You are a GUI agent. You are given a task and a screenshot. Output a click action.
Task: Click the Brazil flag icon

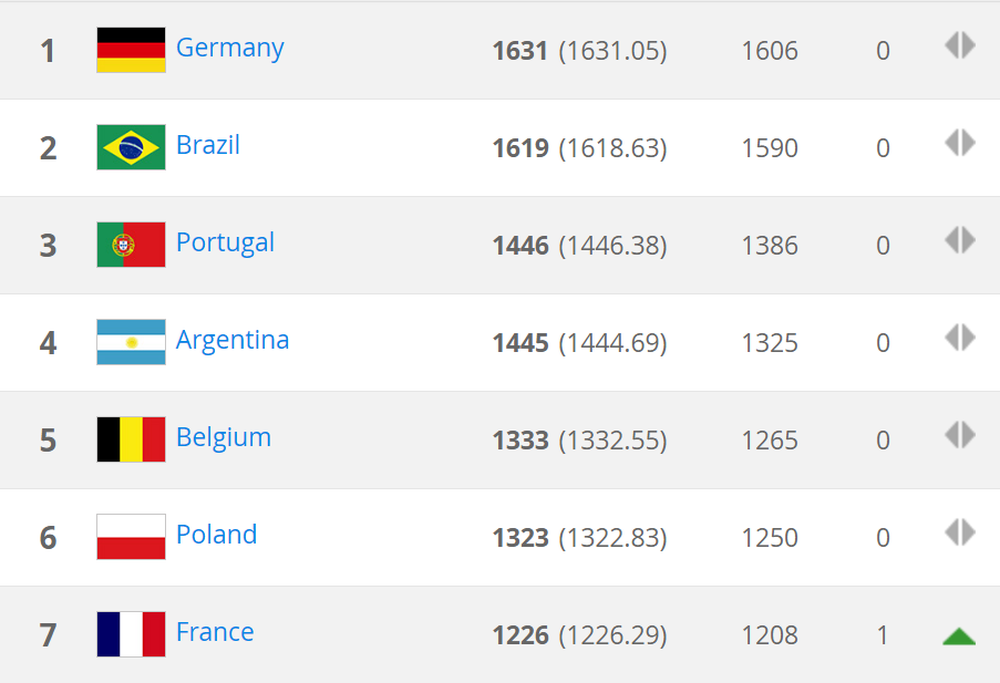tap(131, 147)
